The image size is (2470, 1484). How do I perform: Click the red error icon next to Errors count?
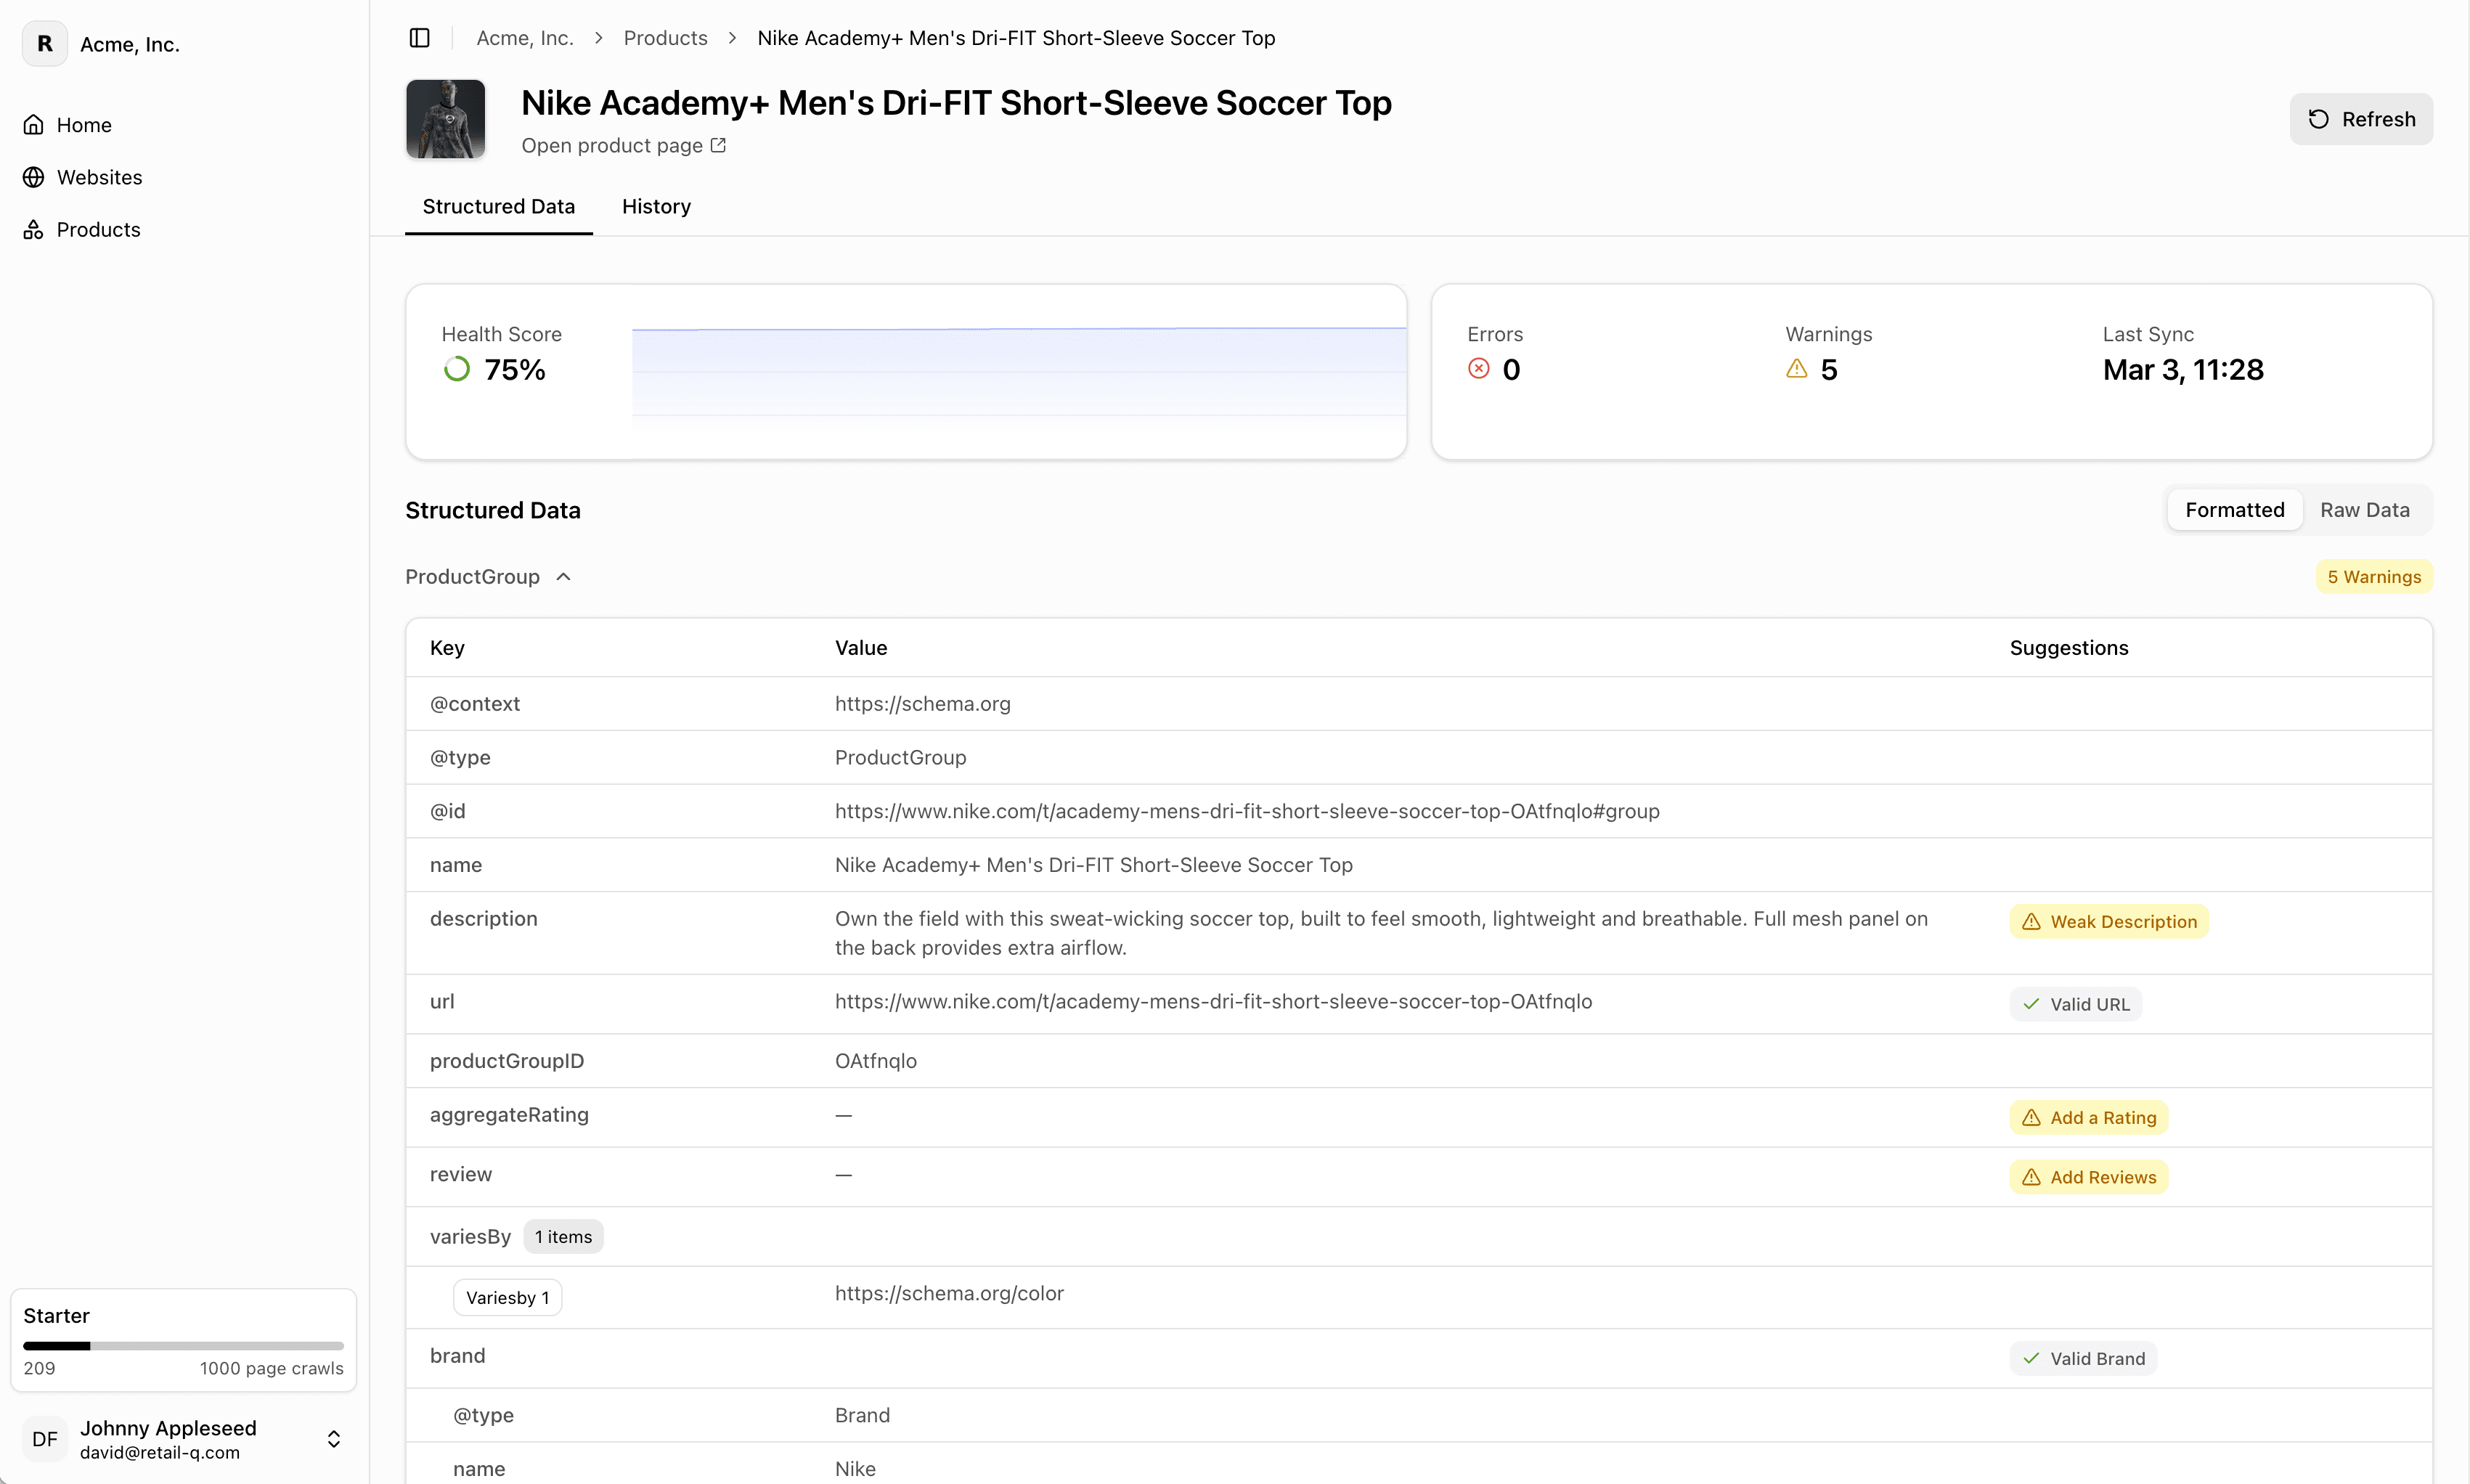1478,368
